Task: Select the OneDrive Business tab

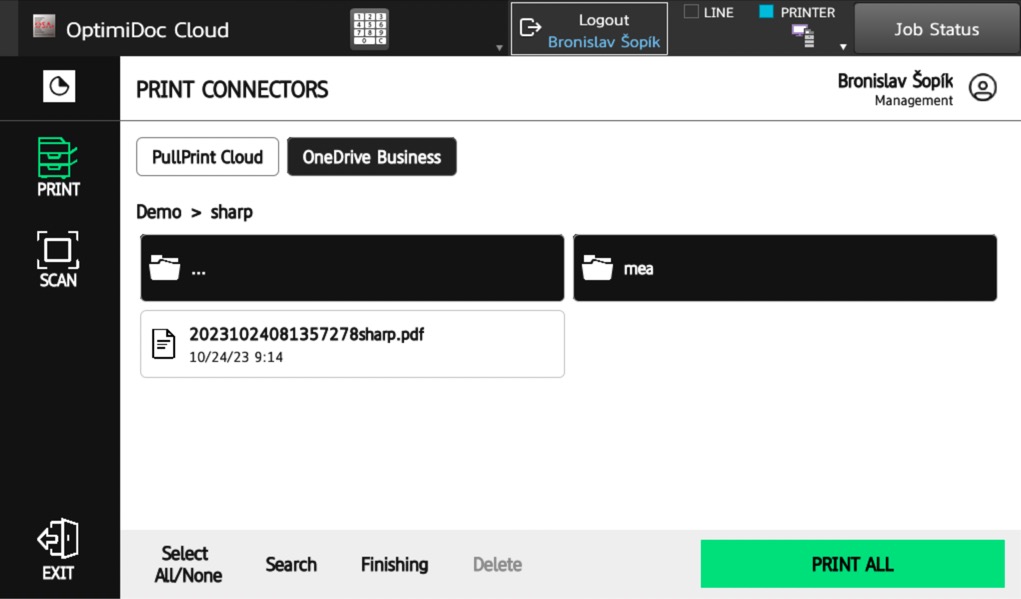Action: coord(371,157)
